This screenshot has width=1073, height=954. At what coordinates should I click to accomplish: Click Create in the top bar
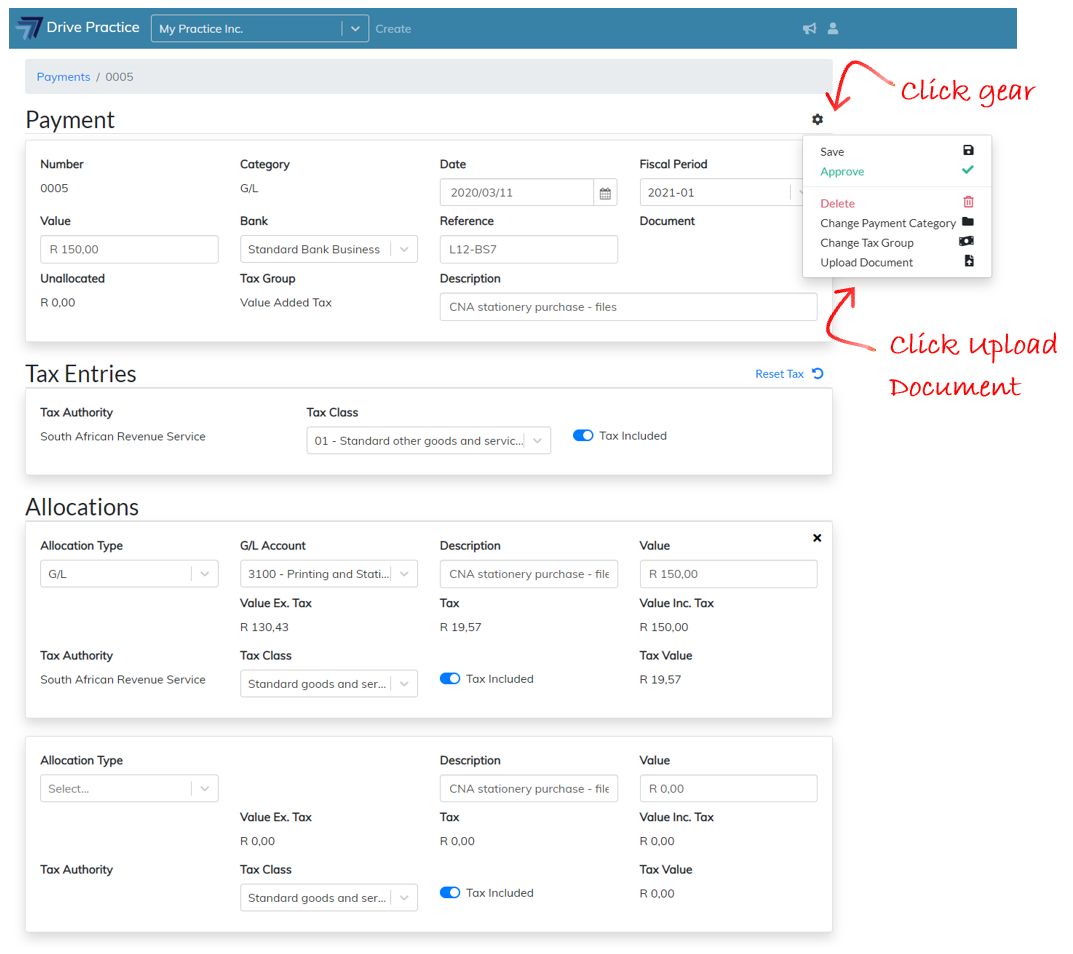tap(393, 29)
